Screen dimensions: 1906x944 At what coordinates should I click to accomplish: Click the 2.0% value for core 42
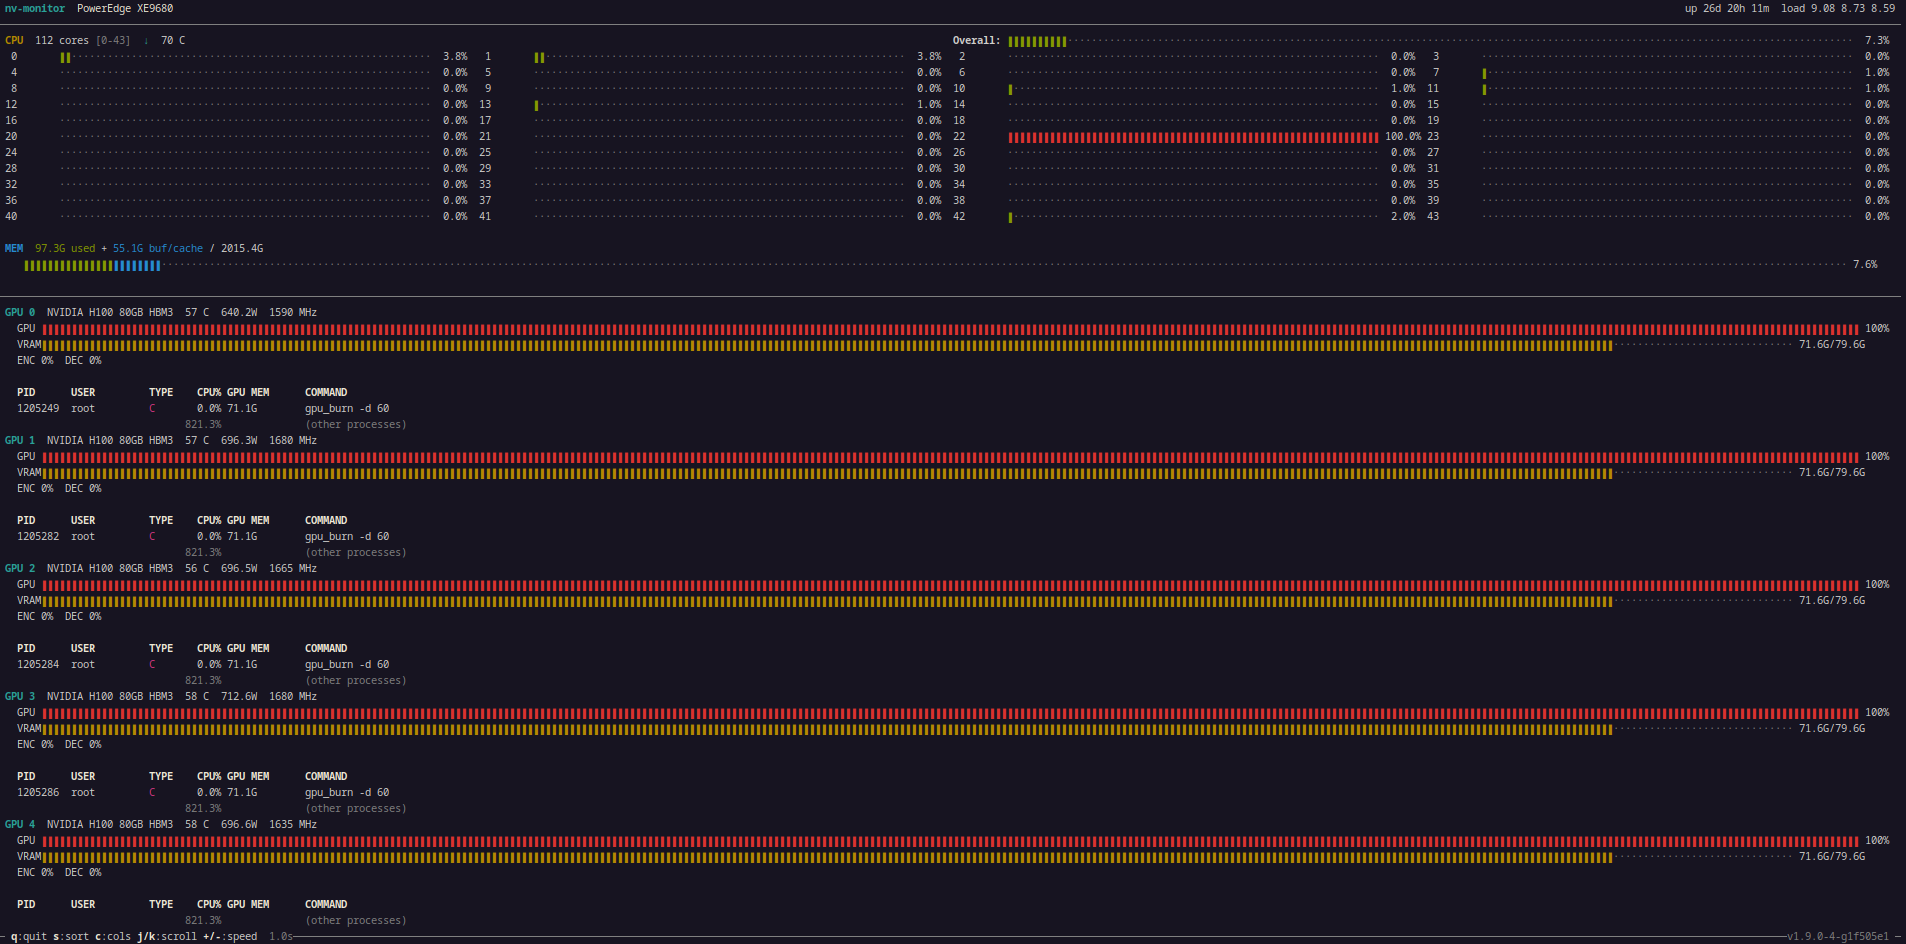click(x=1403, y=217)
